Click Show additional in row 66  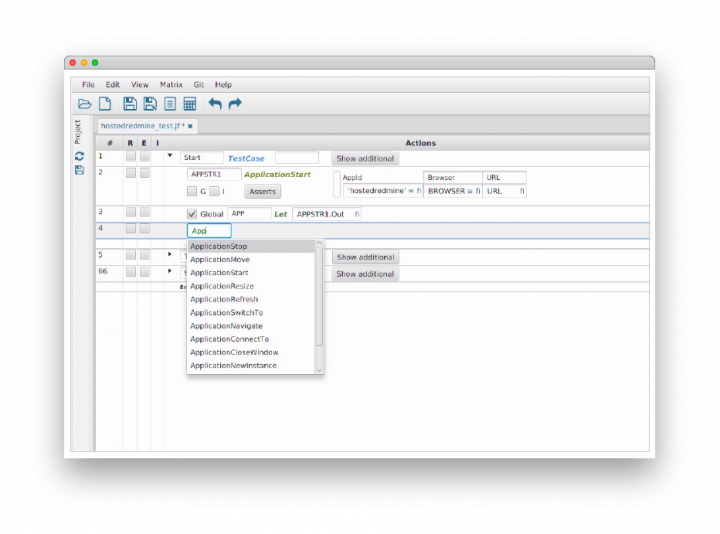pos(365,274)
